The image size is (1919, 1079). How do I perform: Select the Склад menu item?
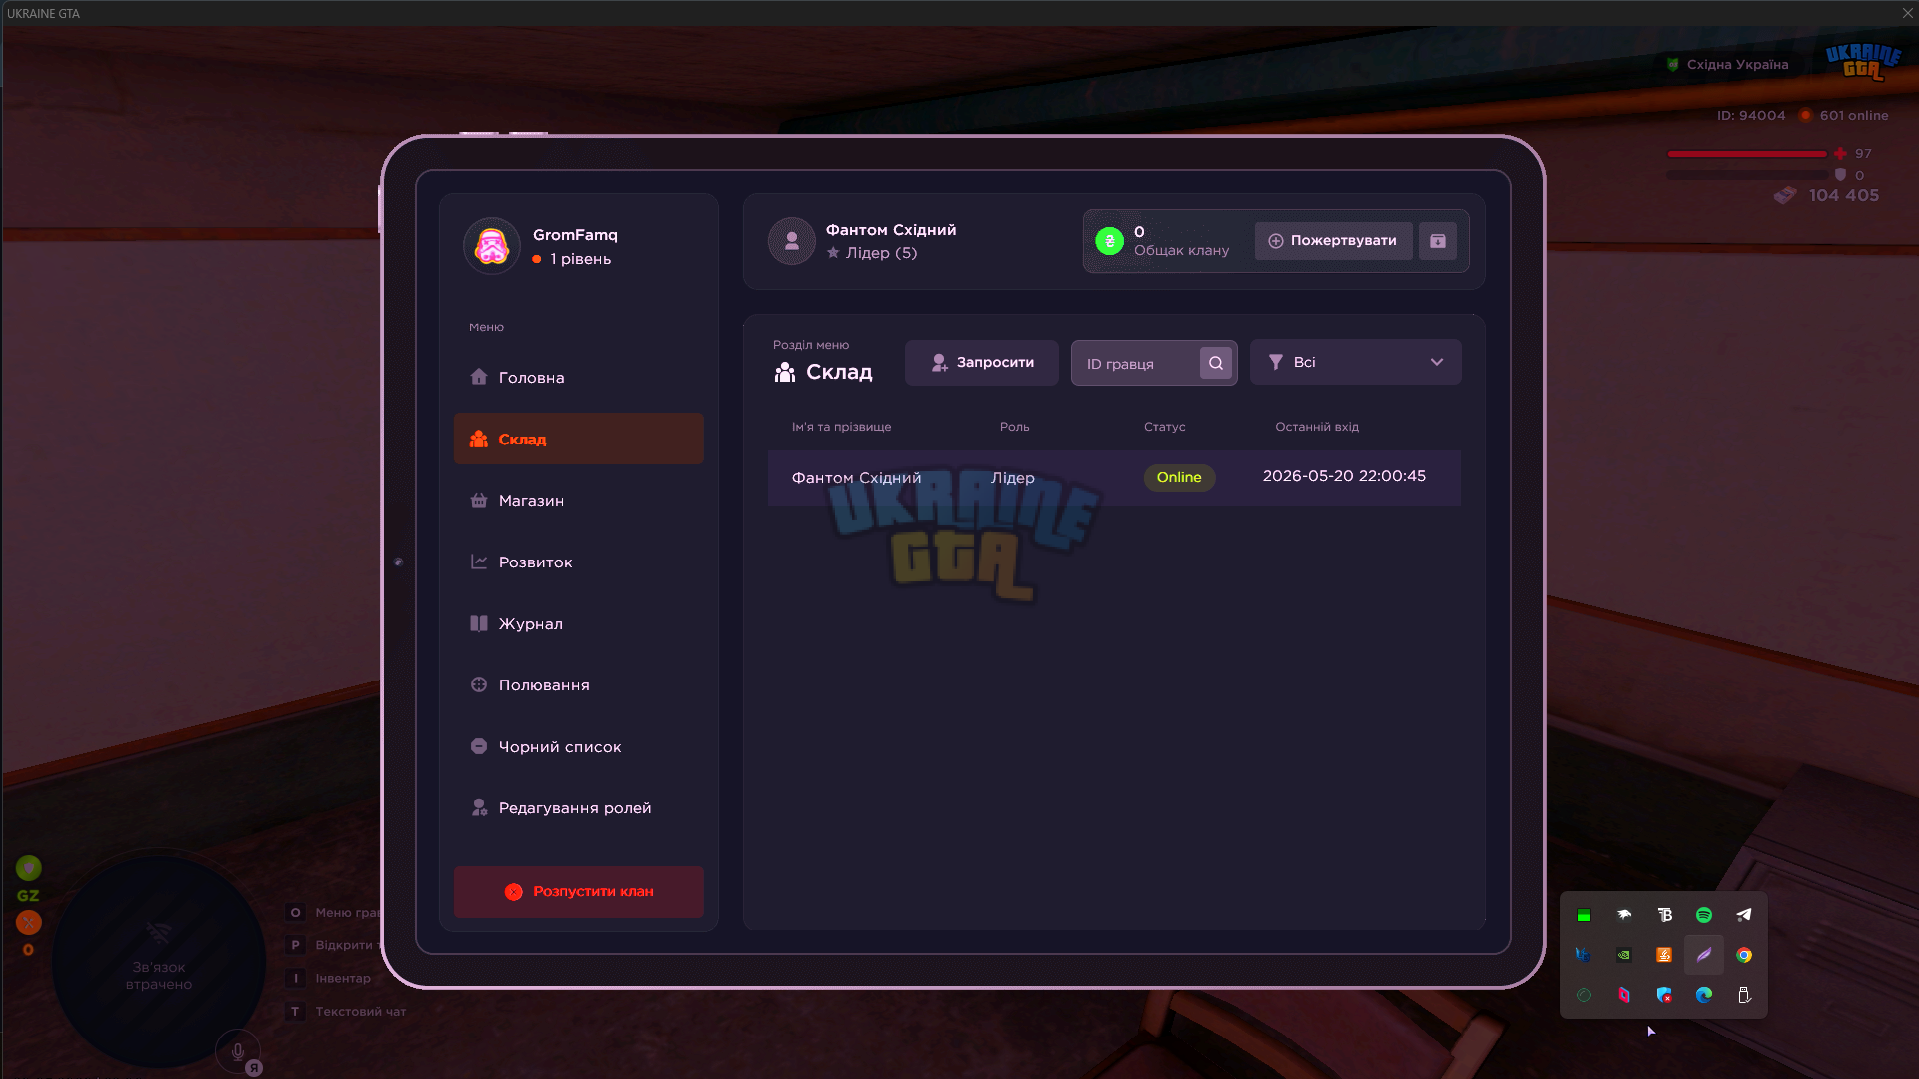tap(578, 439)
